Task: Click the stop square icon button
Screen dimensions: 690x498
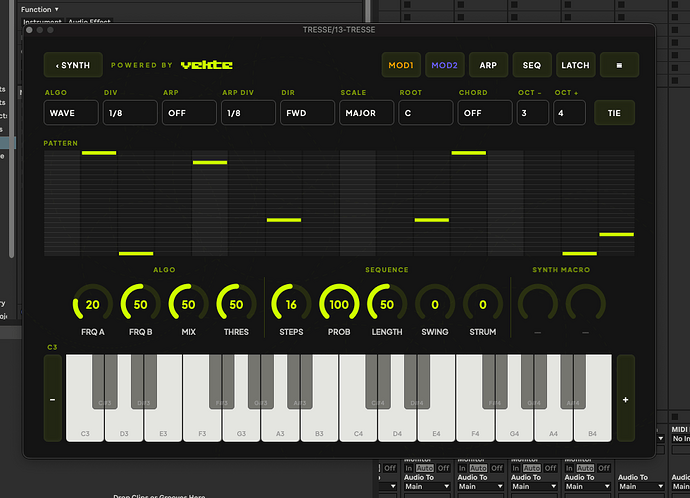Action: [619, 65]
